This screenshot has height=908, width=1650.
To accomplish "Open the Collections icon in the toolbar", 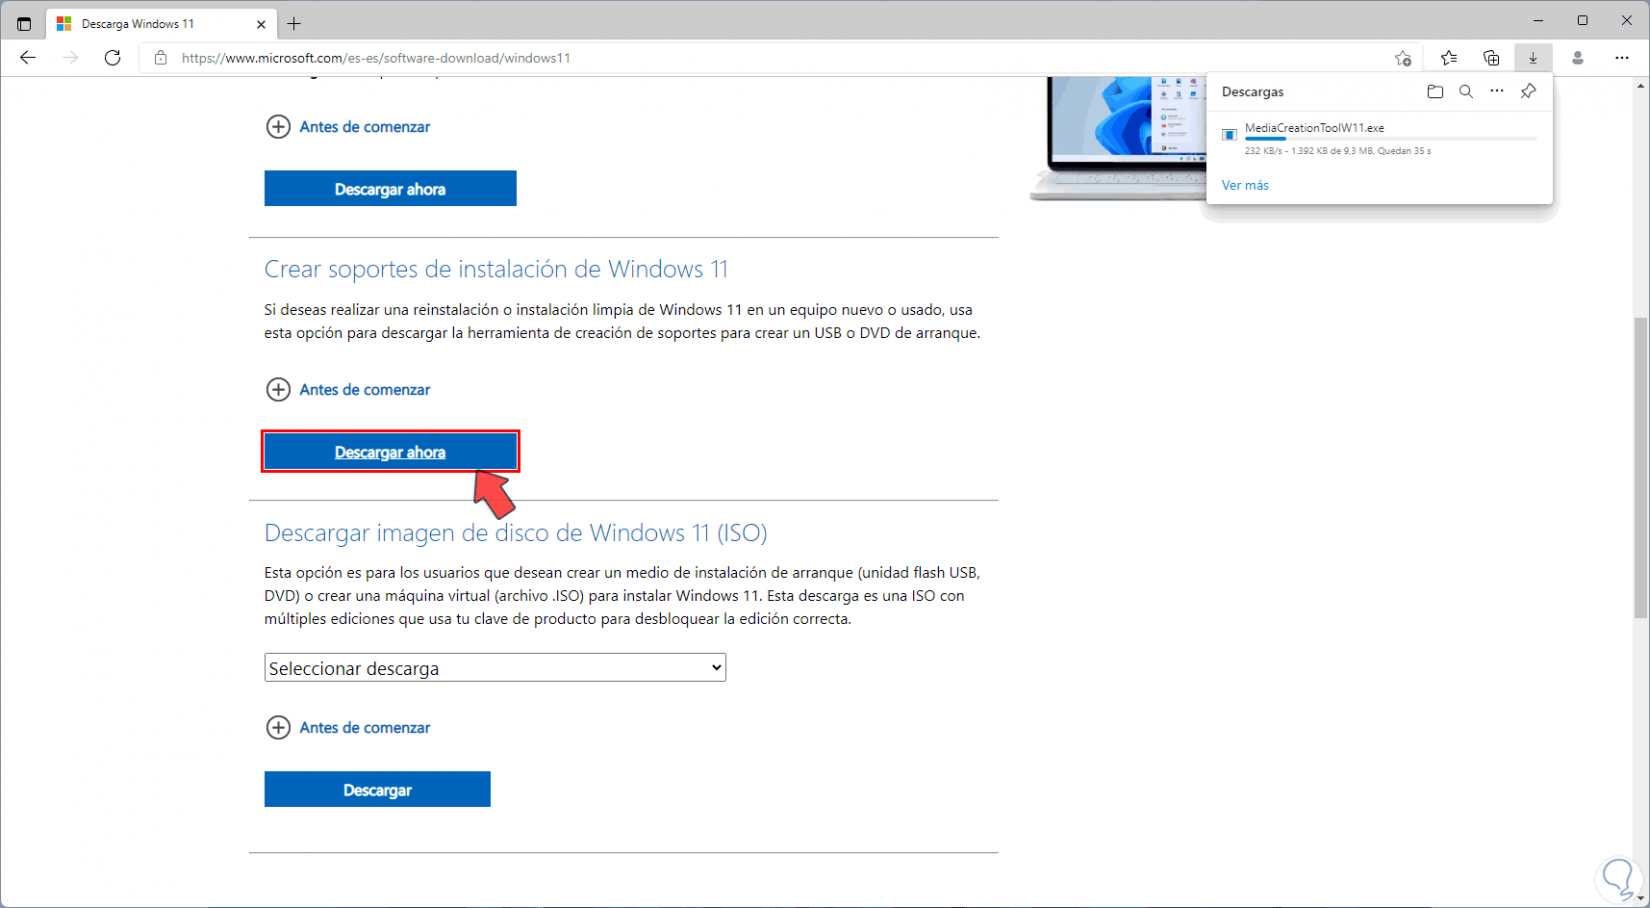I will click(x=1491, y=58).
